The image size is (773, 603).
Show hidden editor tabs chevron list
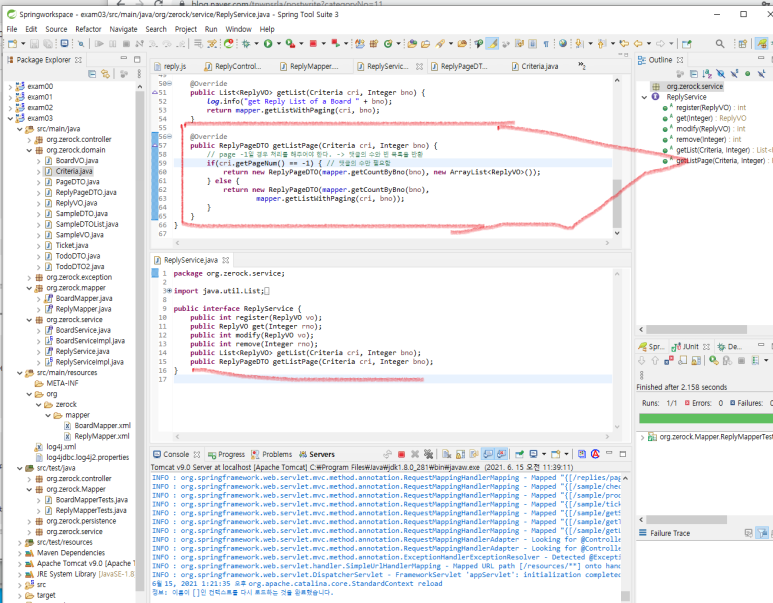click(x=582, y=66)
